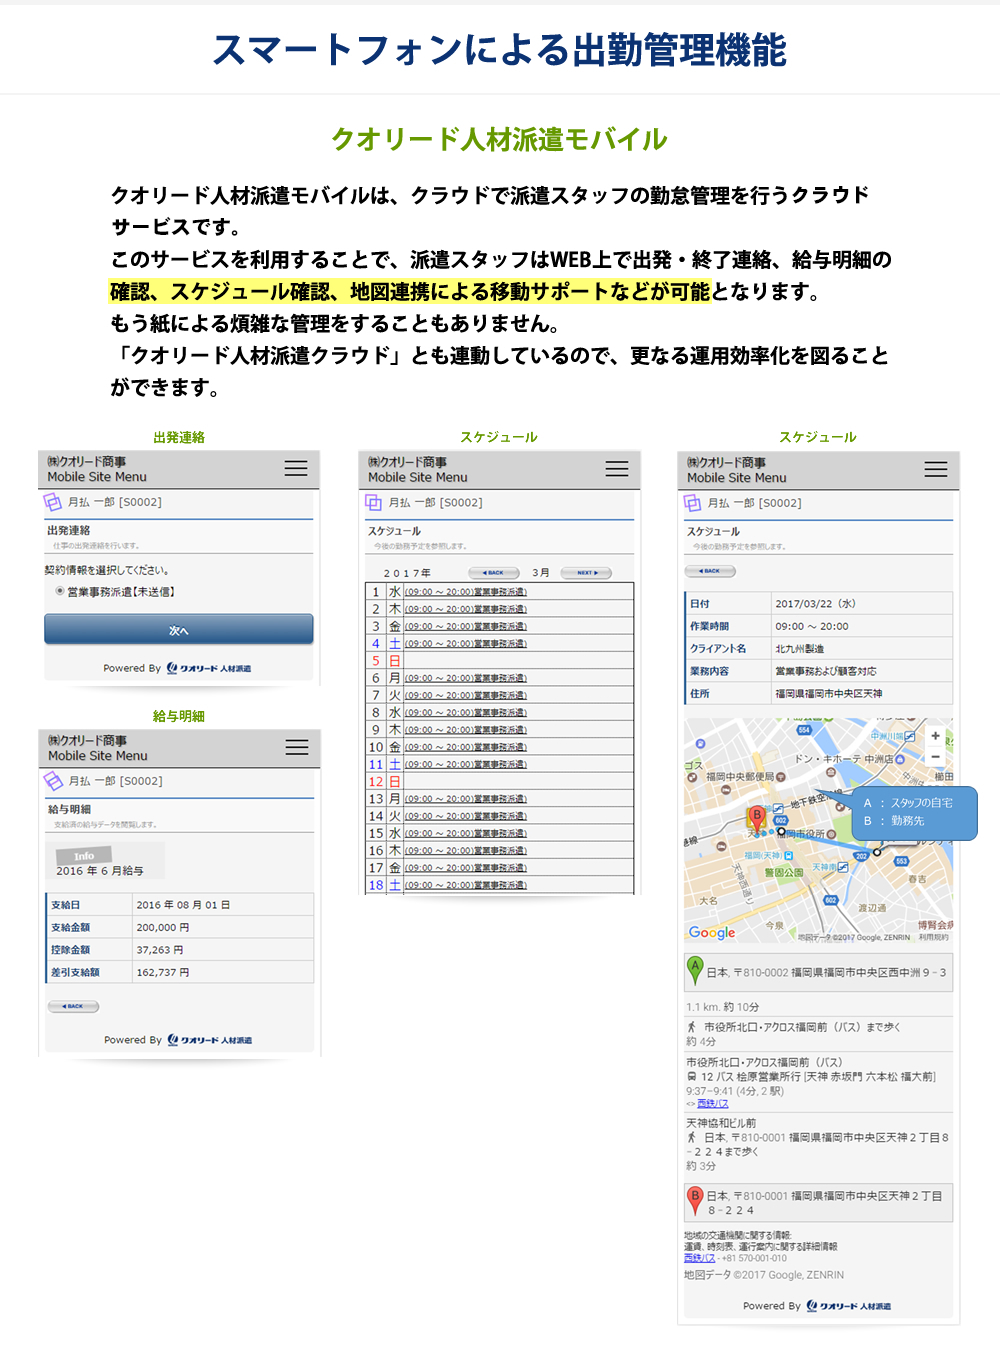
Task: Click BACK button on schedule detail screen
Action: pyautogui.click(x=710, y=571)
